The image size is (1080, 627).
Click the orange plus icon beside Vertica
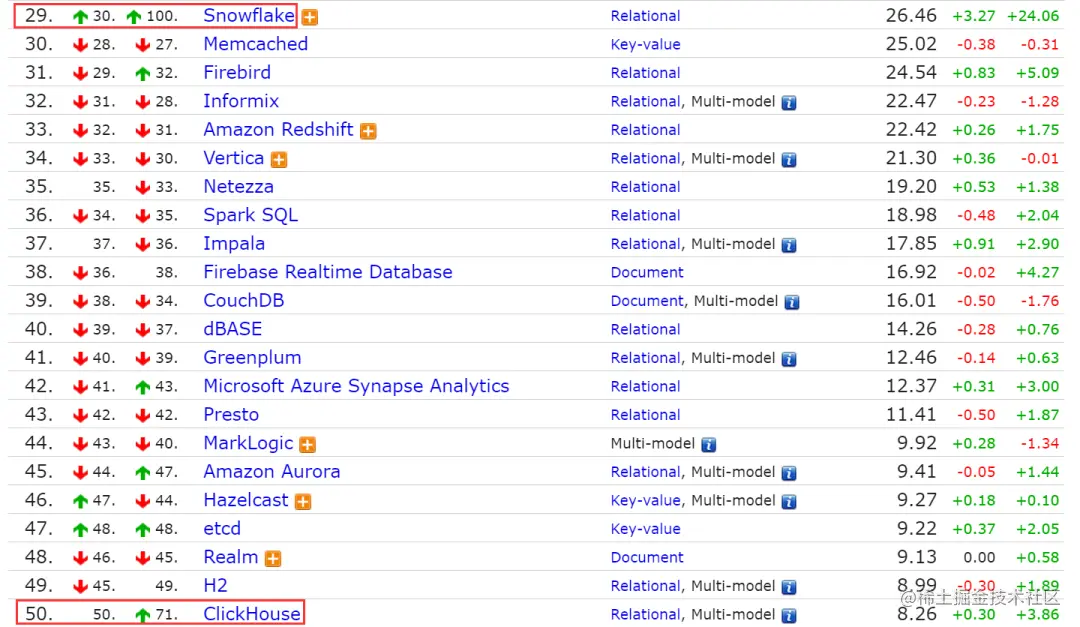(x=279, y=160)
